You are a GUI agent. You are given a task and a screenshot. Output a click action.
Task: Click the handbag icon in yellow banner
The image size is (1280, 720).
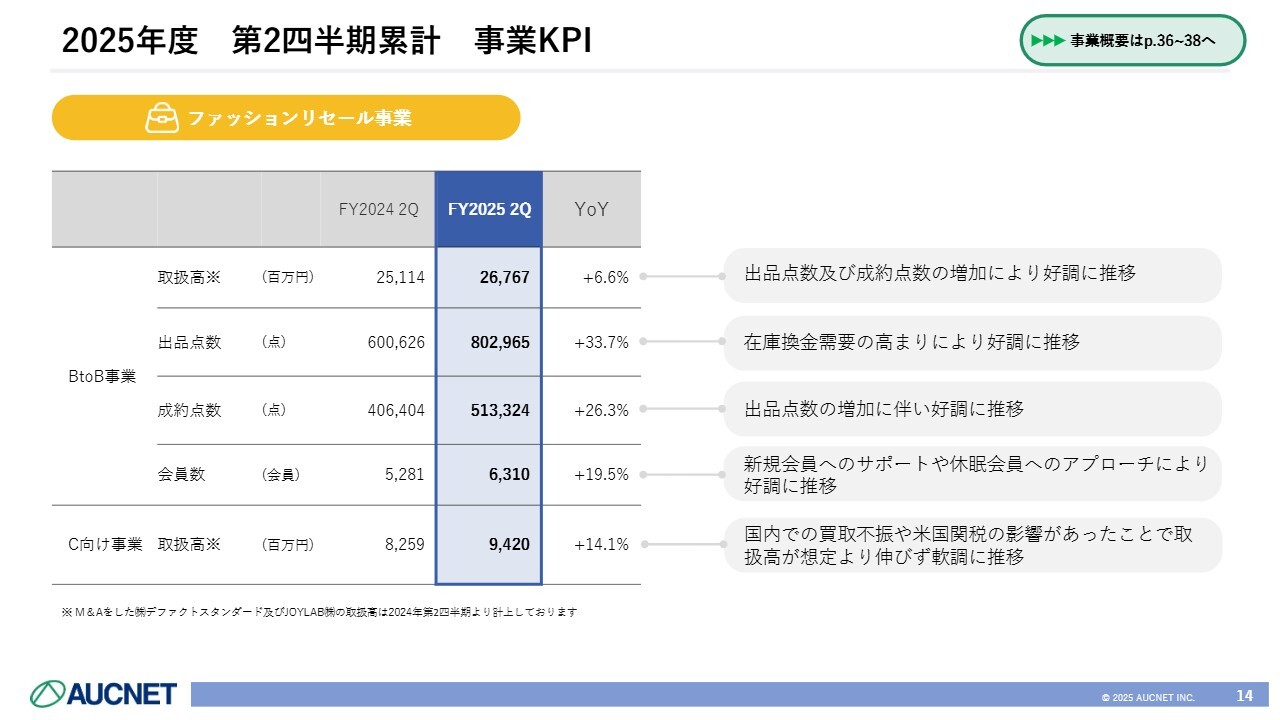[x=162, y=118]
